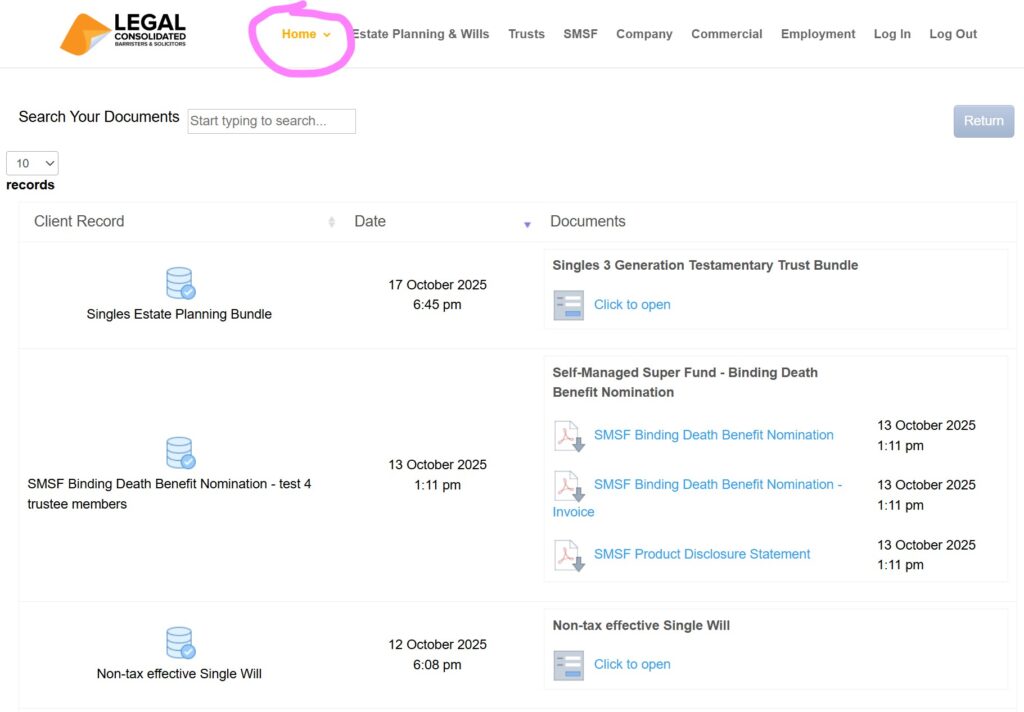
Task: Click the 12 October 2025 date cell
Action: click(437, 655)
